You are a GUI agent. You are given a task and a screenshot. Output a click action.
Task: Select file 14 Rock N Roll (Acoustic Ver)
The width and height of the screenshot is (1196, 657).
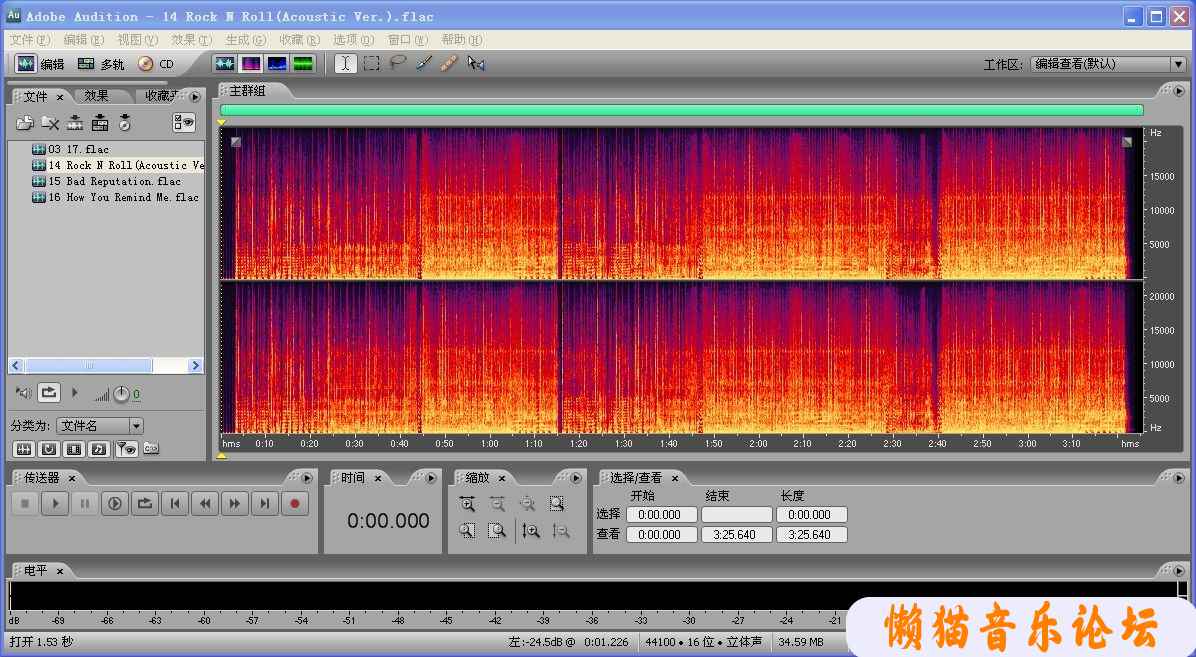point(117,166)
